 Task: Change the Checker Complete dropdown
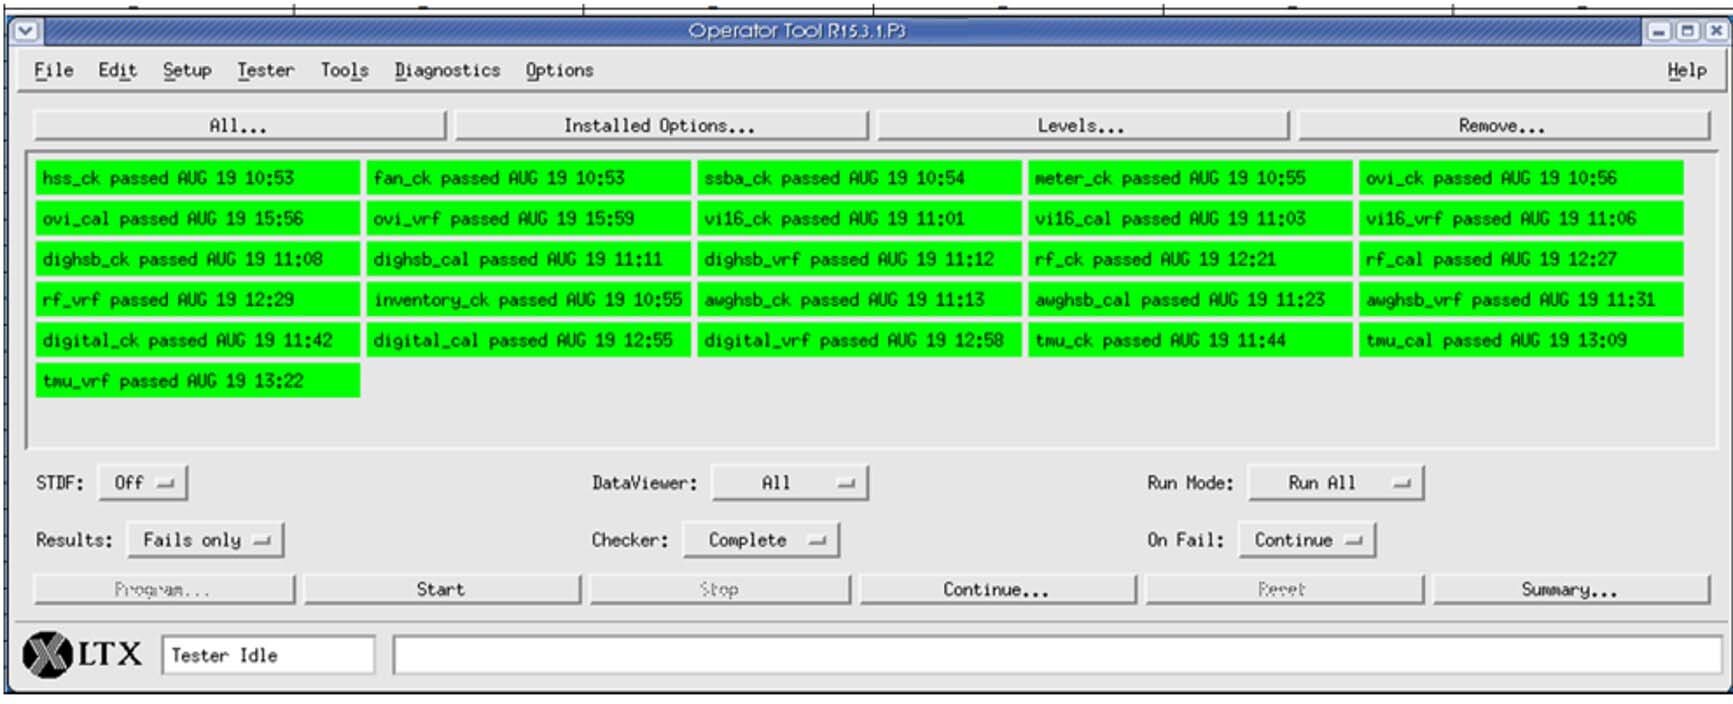[x=761, y=540]
